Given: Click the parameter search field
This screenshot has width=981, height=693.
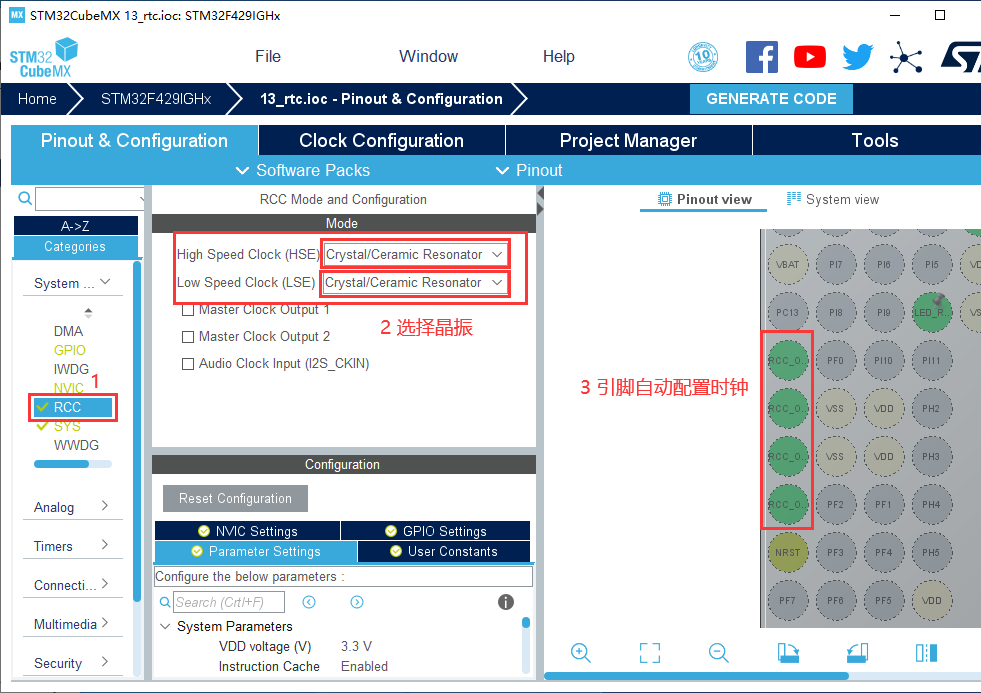Looking at the screenshot, I should 228,602.
